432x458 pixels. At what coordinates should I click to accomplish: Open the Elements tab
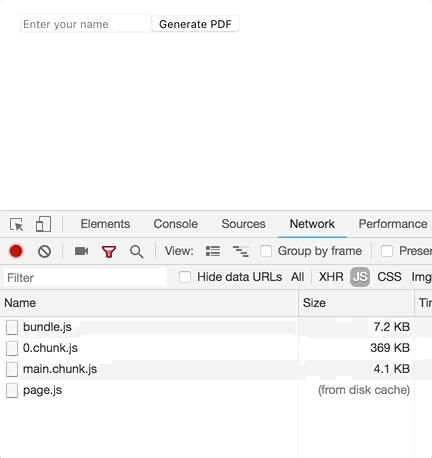[x=105, y=224]
